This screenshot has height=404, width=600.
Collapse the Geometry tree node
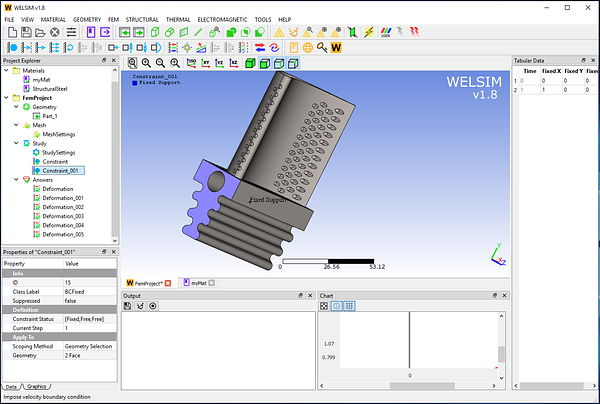click(16, 107)
